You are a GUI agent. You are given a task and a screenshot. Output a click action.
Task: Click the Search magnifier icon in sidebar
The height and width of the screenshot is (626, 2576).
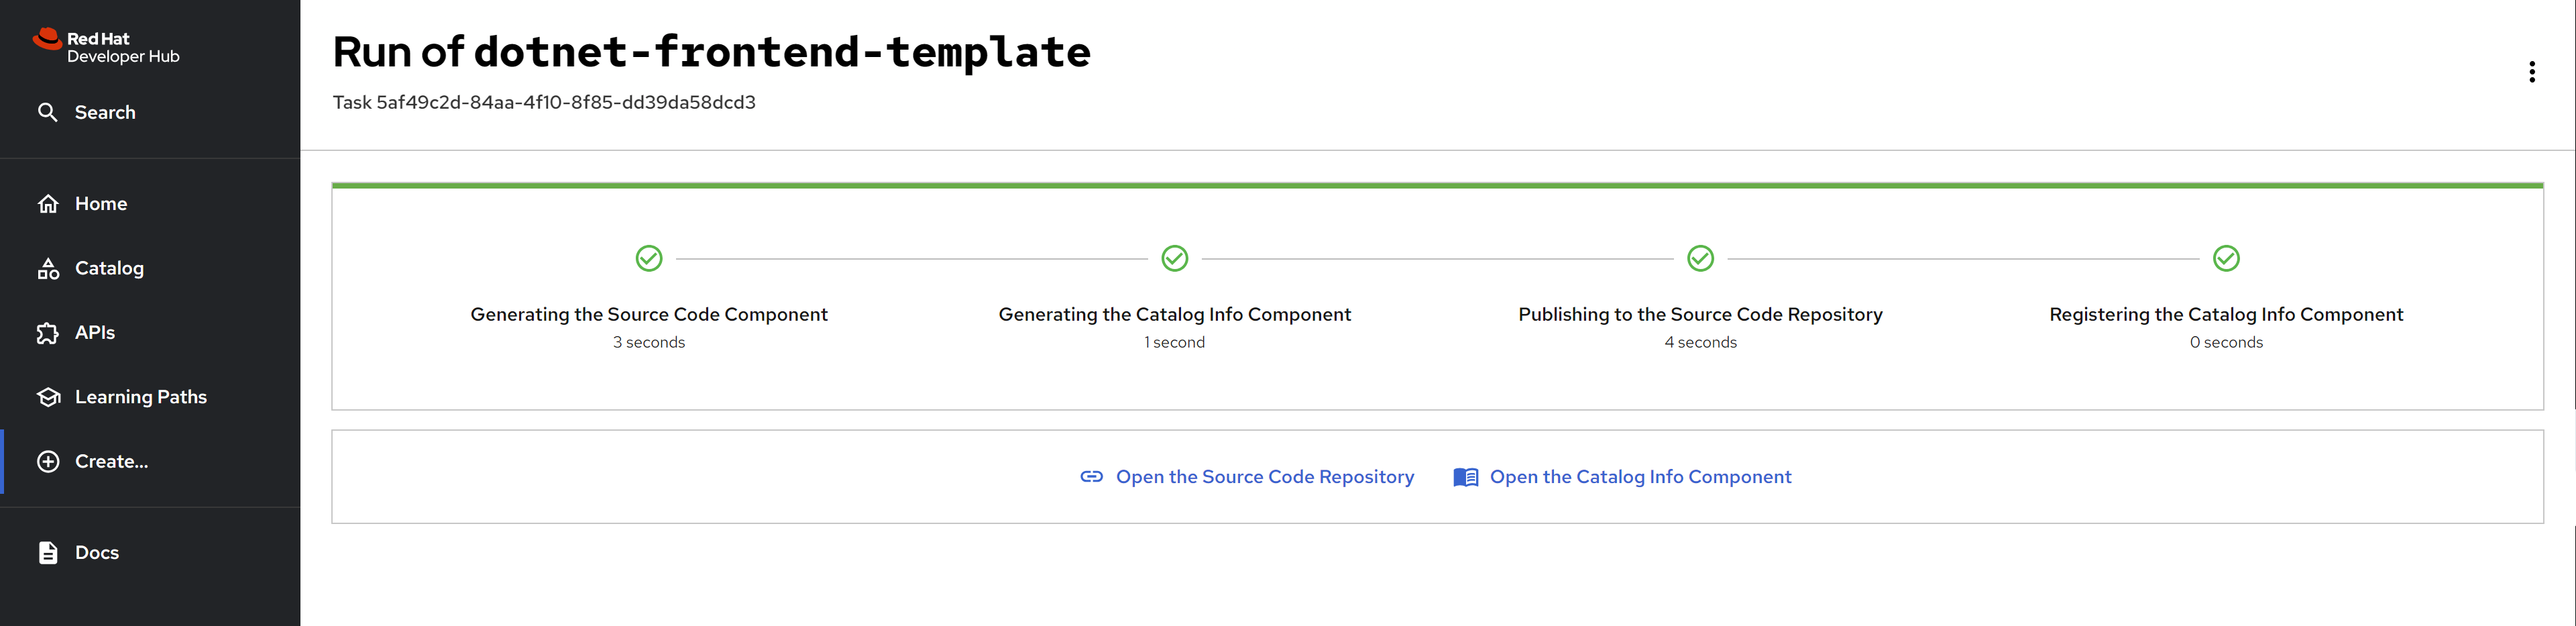(x=47, y=112)
